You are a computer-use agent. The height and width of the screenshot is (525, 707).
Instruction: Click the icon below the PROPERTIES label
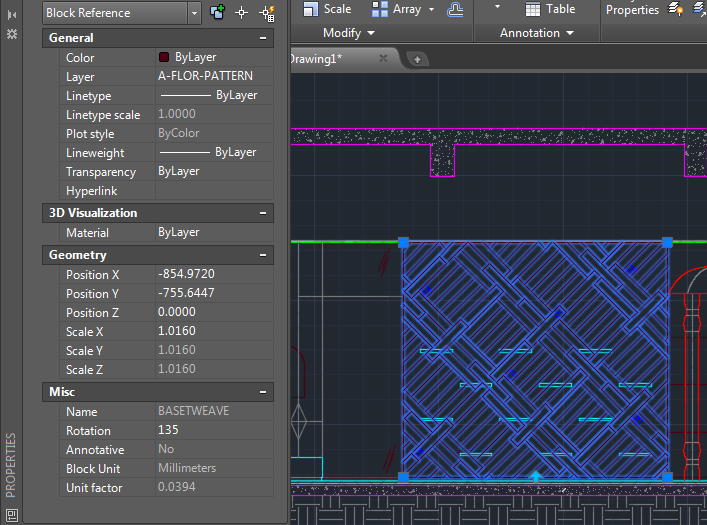12,515
